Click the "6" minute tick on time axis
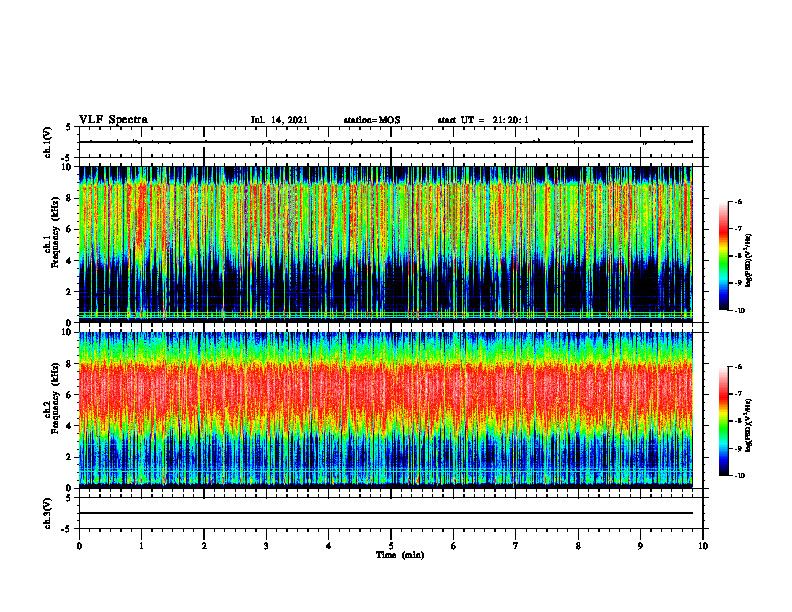 (x=454, y=546)
